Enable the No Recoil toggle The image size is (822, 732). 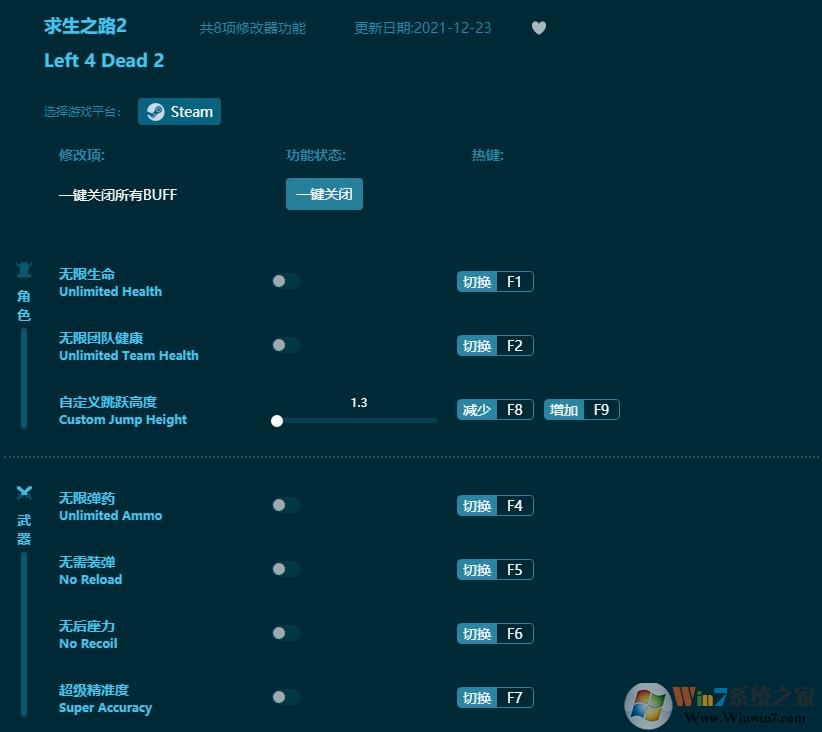pyautogui.click(x=285, y=633)
